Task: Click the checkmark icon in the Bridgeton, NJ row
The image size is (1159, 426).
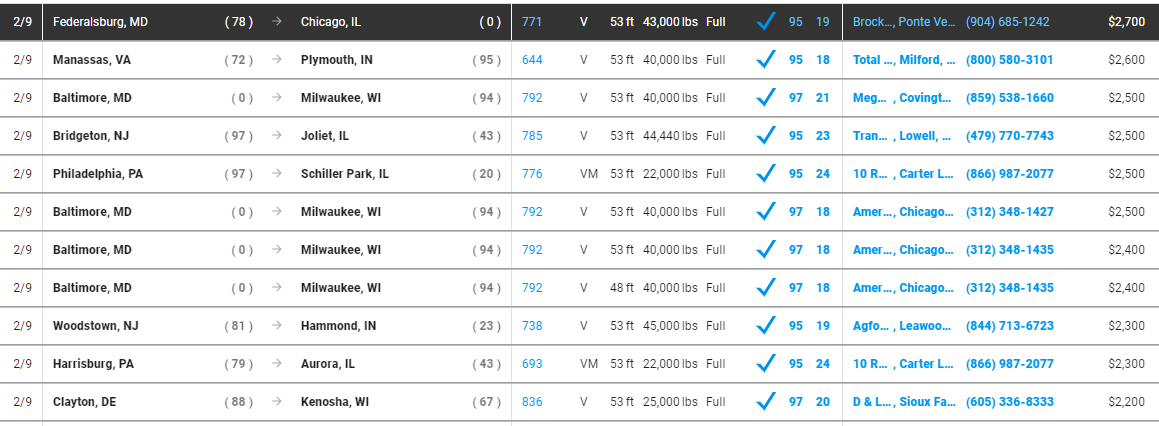Action: pyautogui.click(x=766, y=135)
